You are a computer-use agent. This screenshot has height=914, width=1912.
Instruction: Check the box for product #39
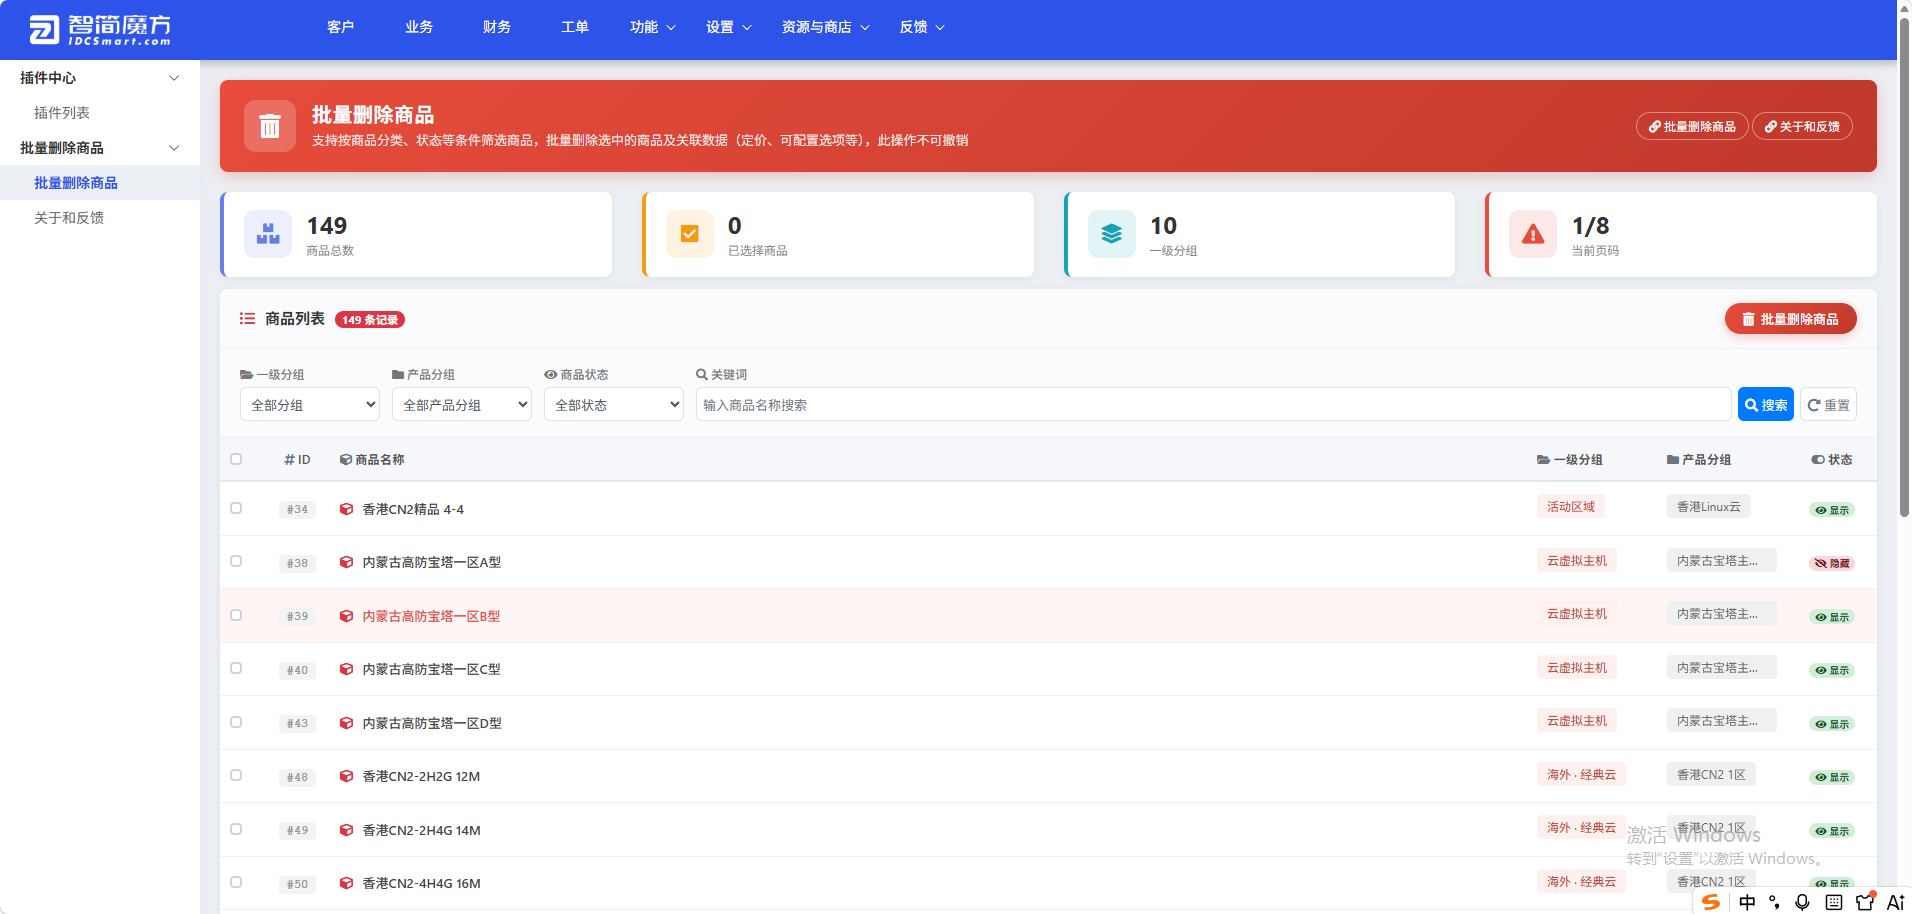point(236,615)
